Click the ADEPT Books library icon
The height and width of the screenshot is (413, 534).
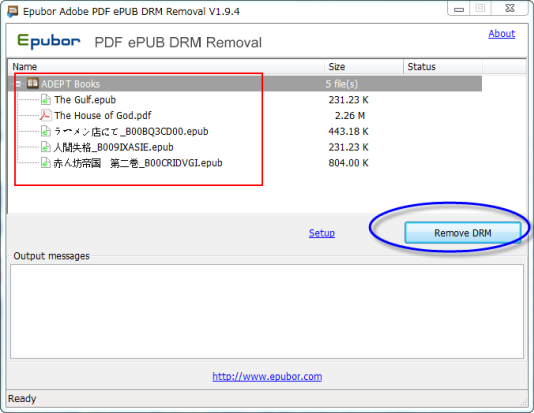(x=33, y=83)
